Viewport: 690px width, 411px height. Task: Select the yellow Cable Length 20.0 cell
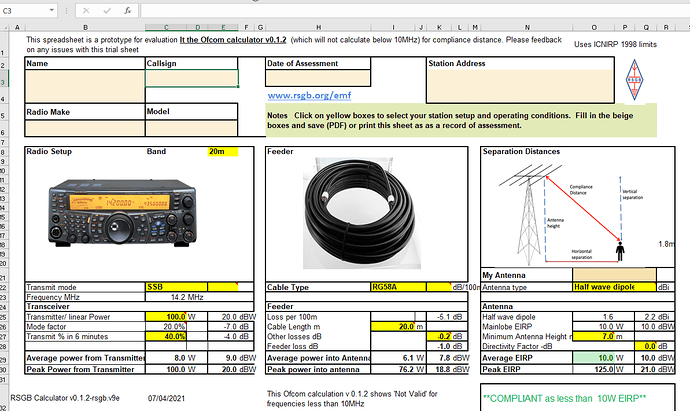pos(391,326)
